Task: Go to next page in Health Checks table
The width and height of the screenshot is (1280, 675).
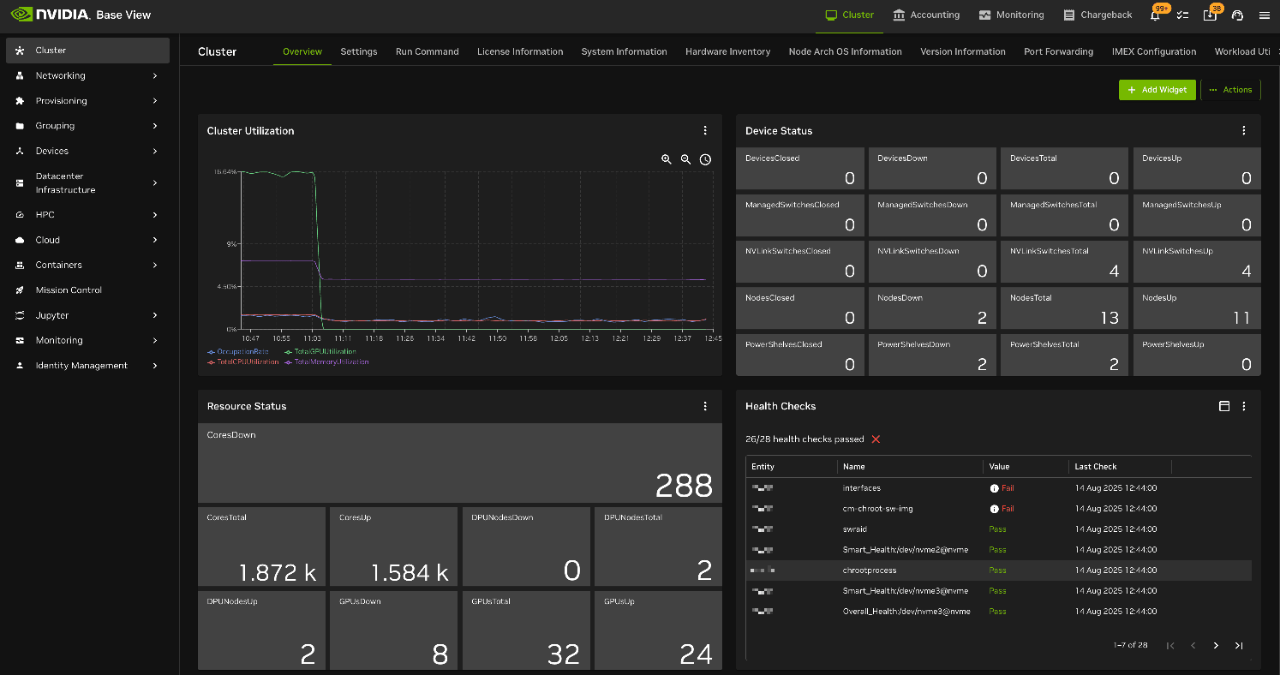Action: coord(1216,645)
